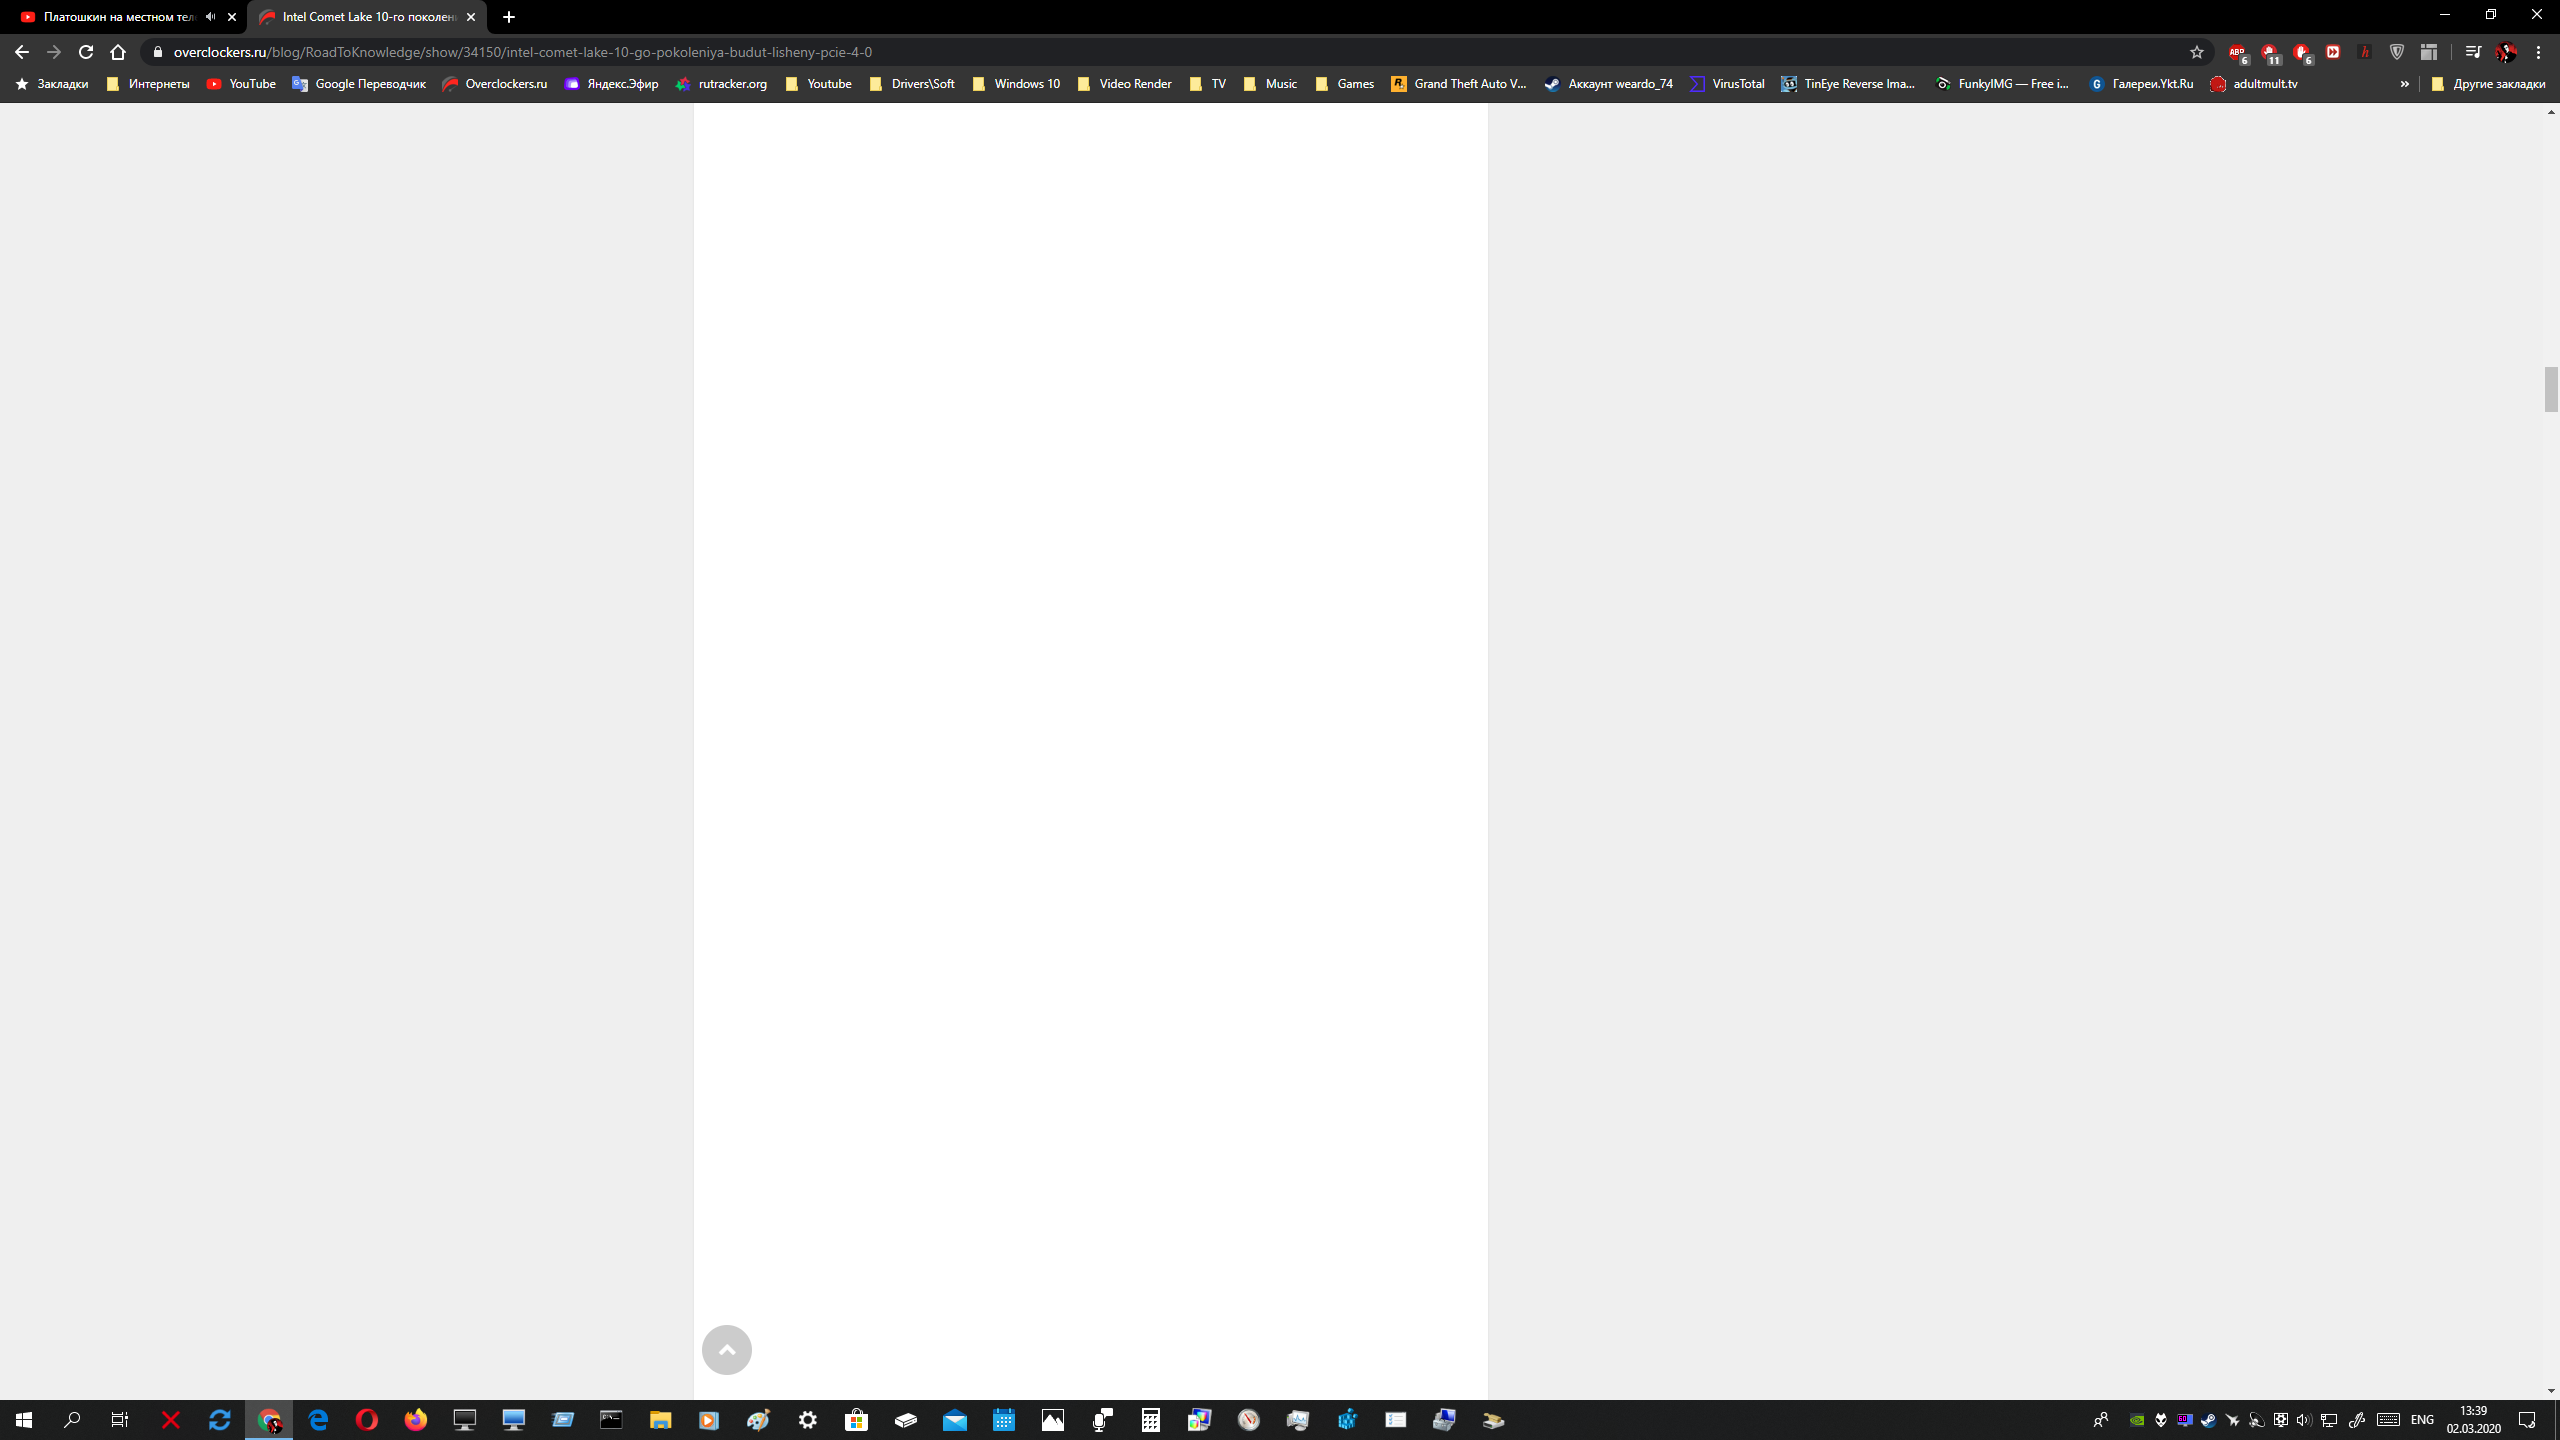Click the vertical scrollbar thumb
The height and width of the screenshot is (1440, 2560).
click(x=2551, y=389)
